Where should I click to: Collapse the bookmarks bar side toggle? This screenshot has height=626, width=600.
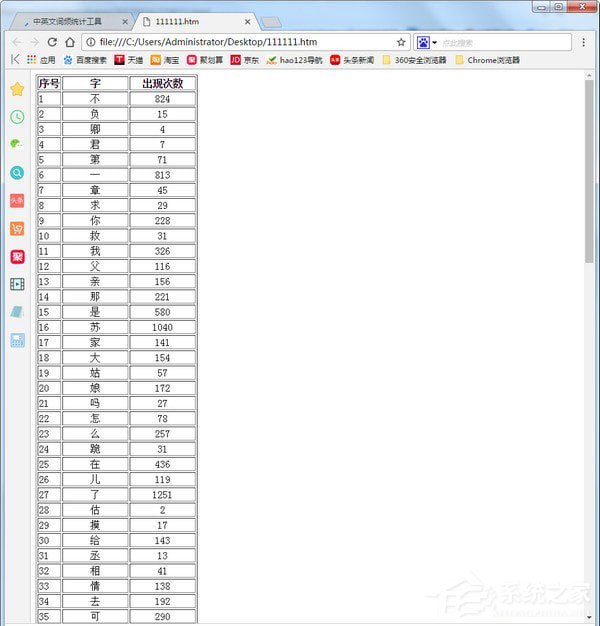coord(15,60)
